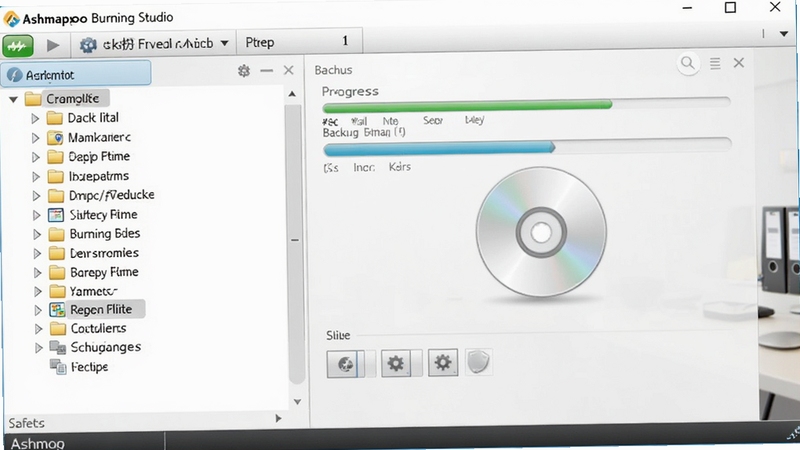The image size is (800, 450).
Task: Click the play arrow in toolbar
Action: [x=53, y=45]
